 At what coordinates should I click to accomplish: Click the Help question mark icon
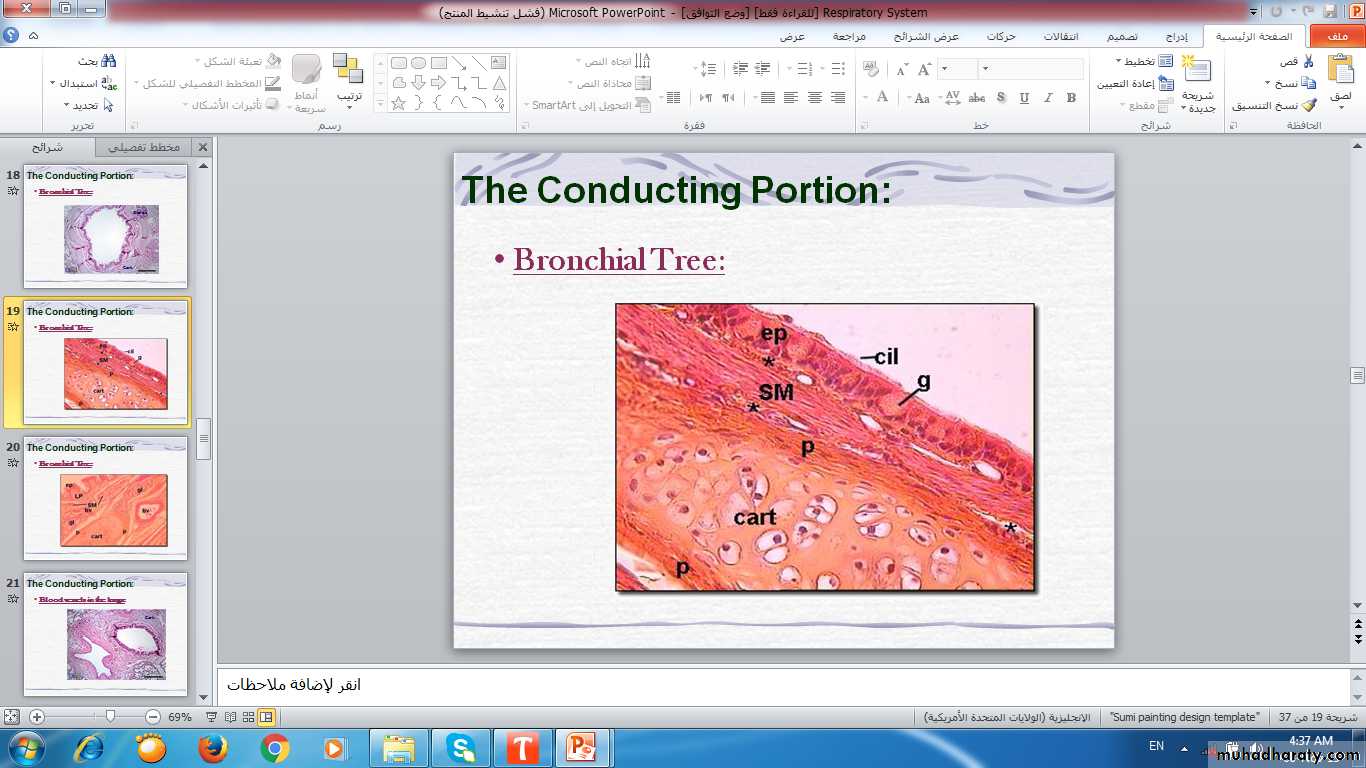click(x=11, y=36)
